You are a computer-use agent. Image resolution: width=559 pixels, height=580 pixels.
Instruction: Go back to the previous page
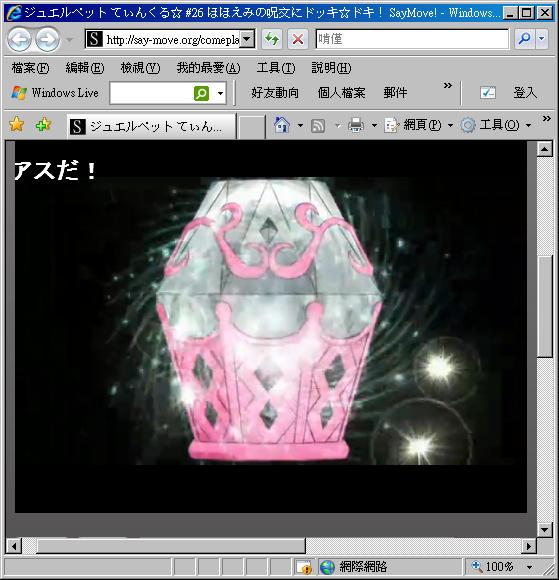pyautogui.click(x=19, y=39)
